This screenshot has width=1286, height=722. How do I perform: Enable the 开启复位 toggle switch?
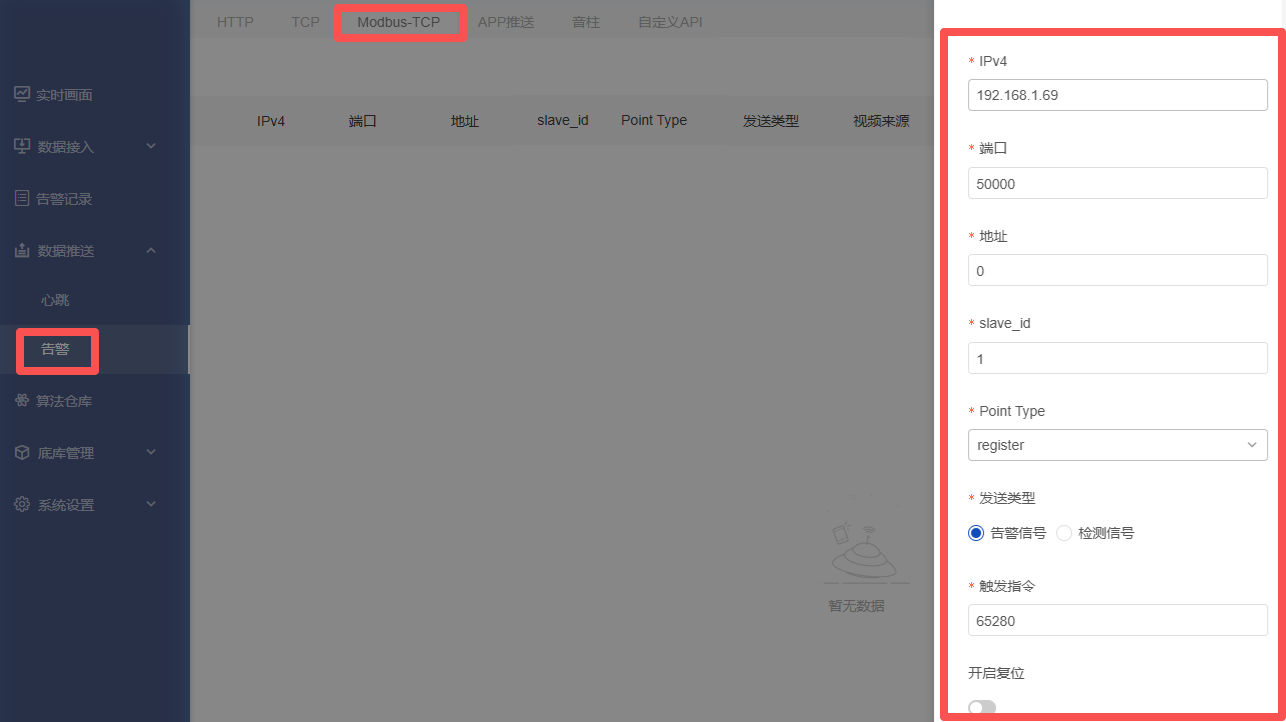point(982,708)
